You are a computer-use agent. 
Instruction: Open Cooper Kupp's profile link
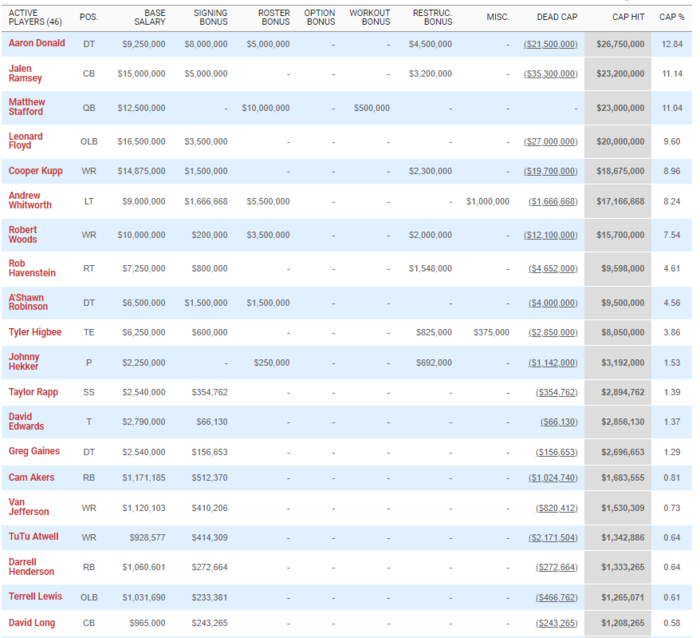tap(36, 171)
